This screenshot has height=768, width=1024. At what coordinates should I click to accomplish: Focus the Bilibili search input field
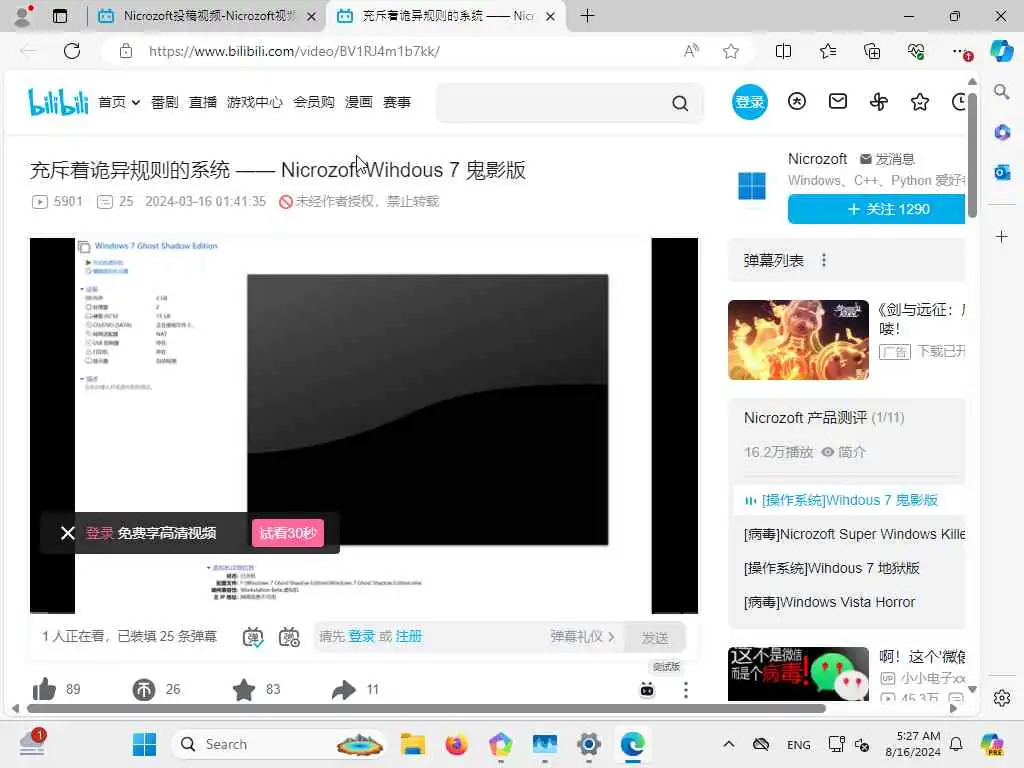pyautogui.click(x=554, y=103)
